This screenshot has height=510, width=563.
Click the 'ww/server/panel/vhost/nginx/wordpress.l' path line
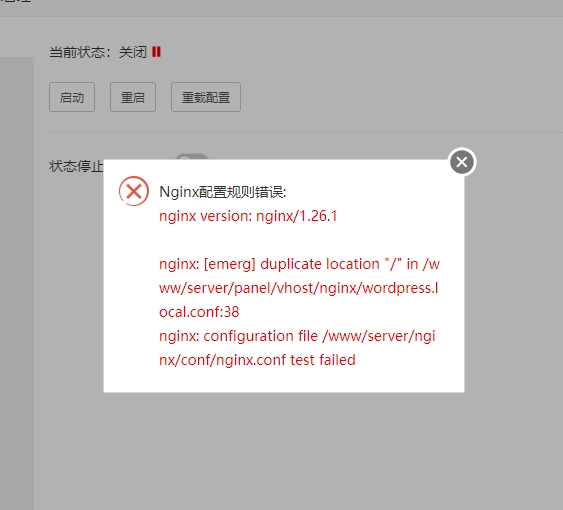tap(298, 288)
